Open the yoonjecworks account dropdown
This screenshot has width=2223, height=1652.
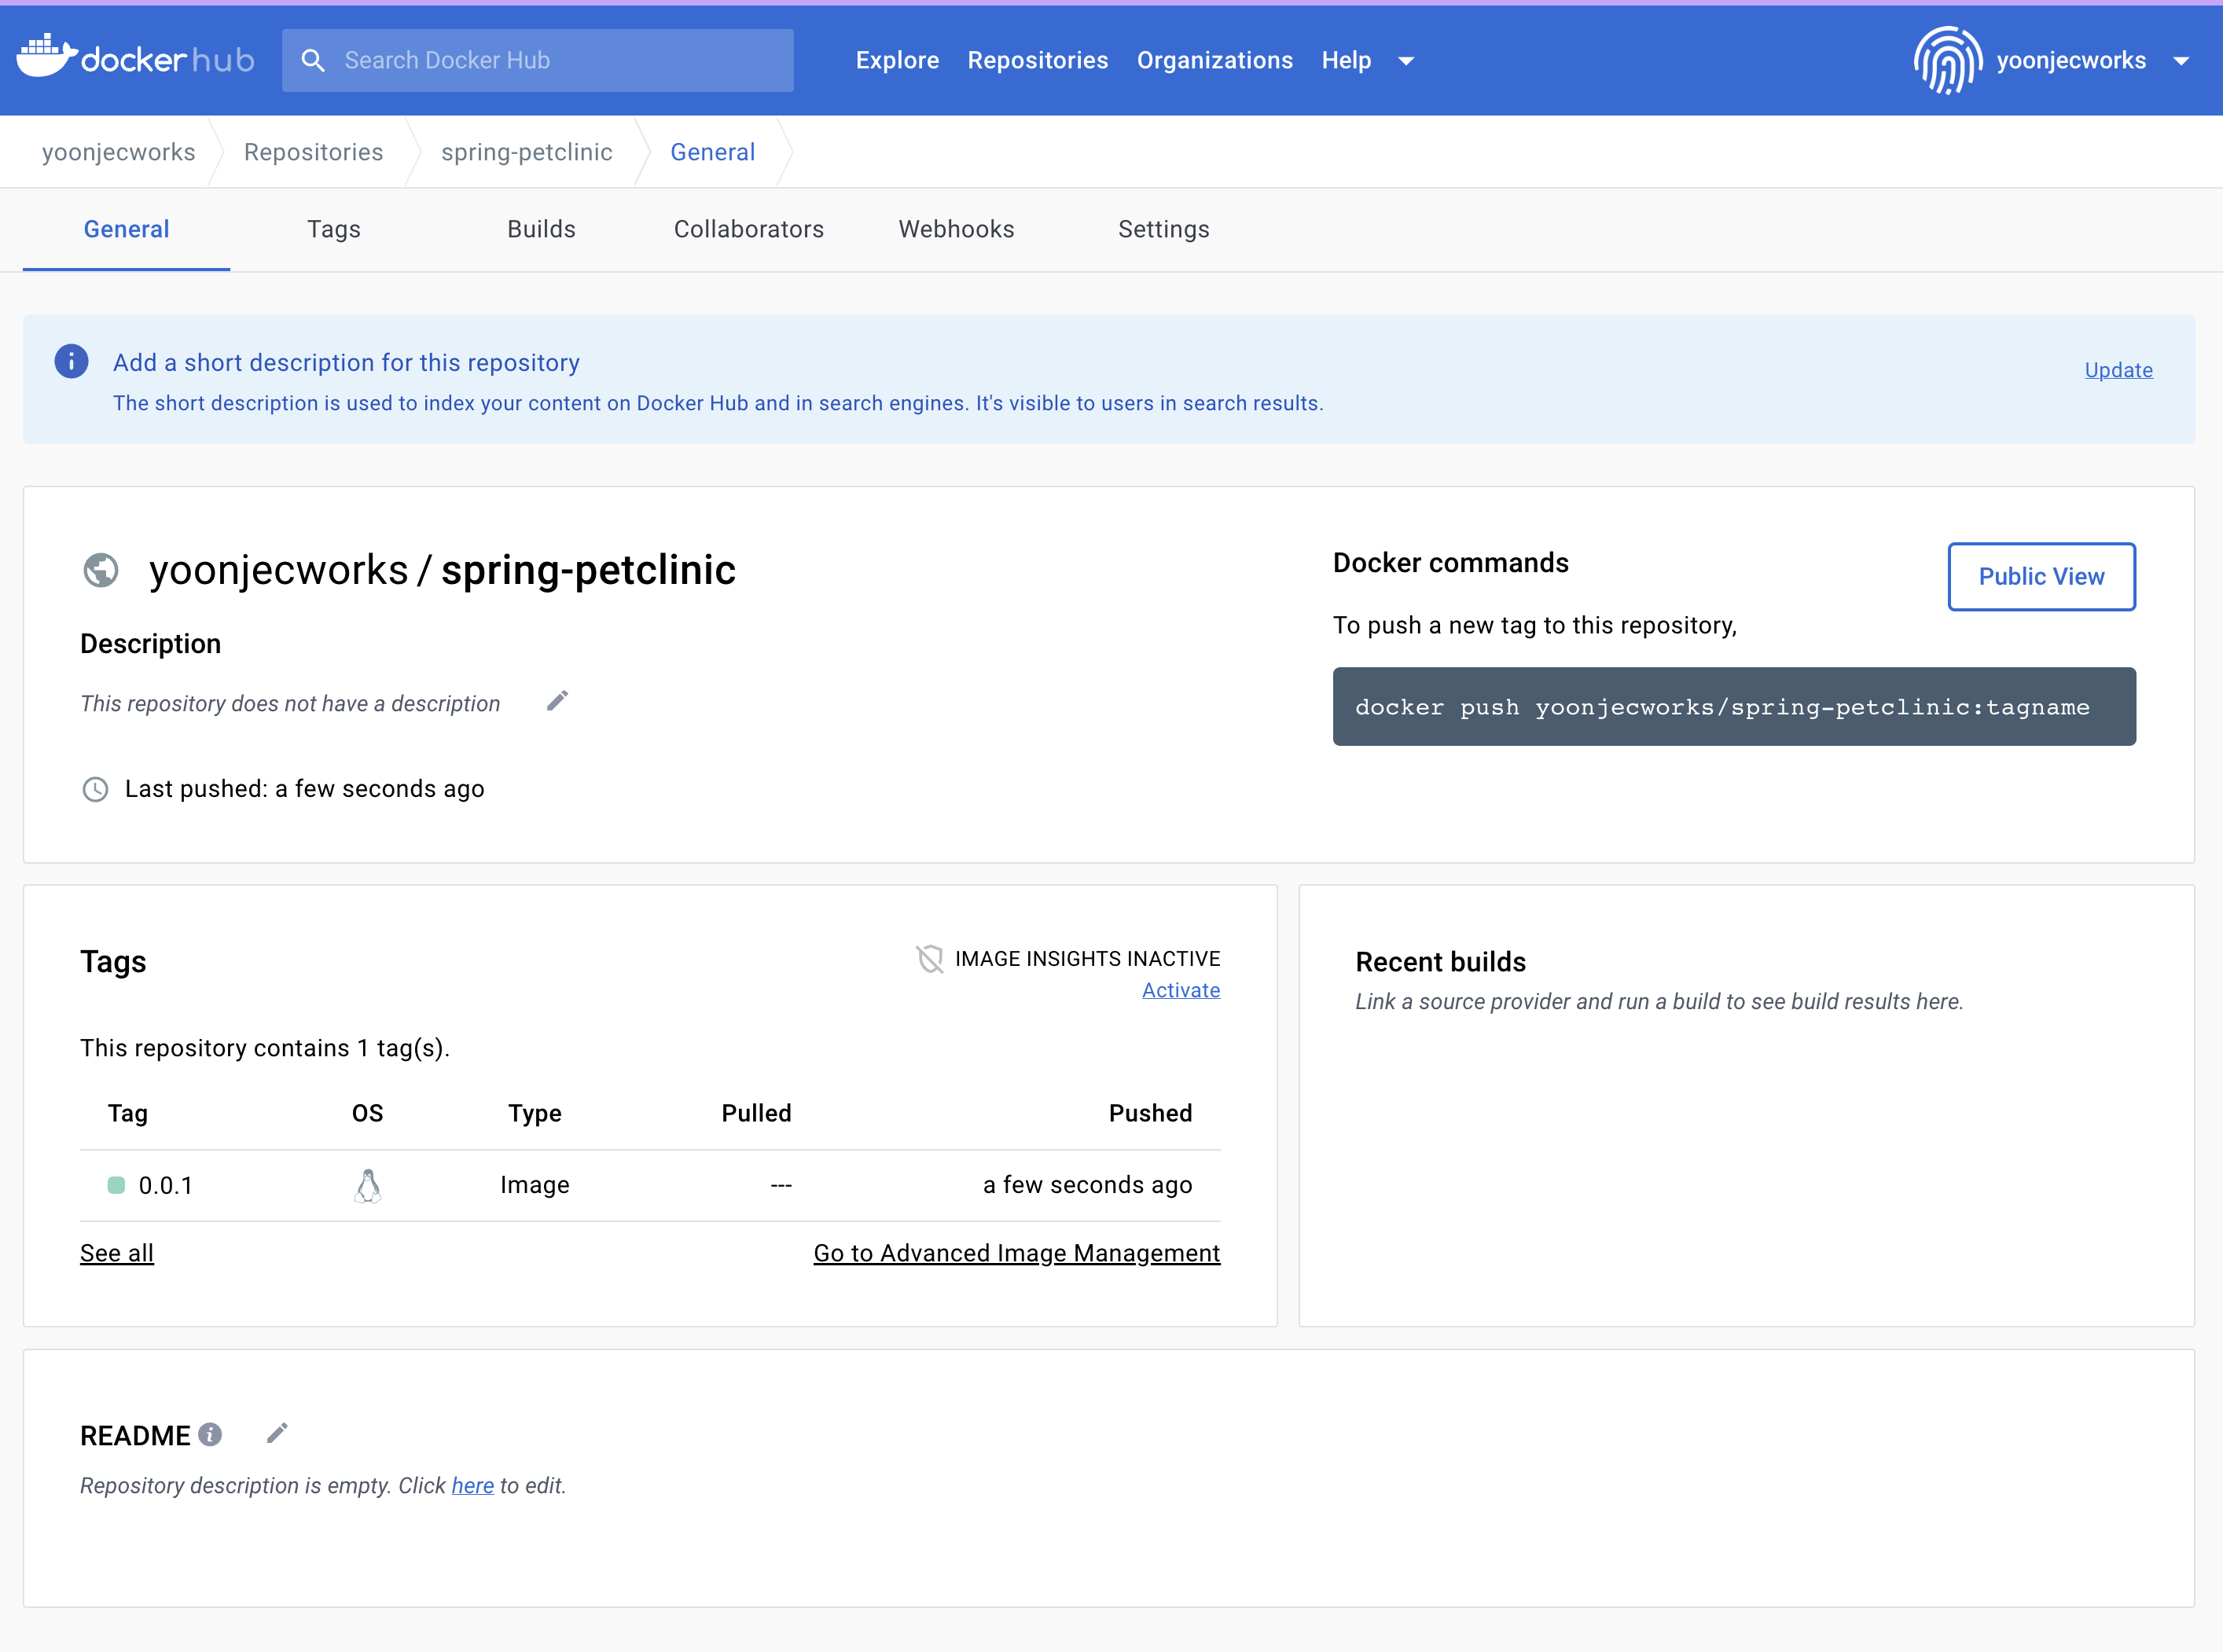[x=2181, y=61]
